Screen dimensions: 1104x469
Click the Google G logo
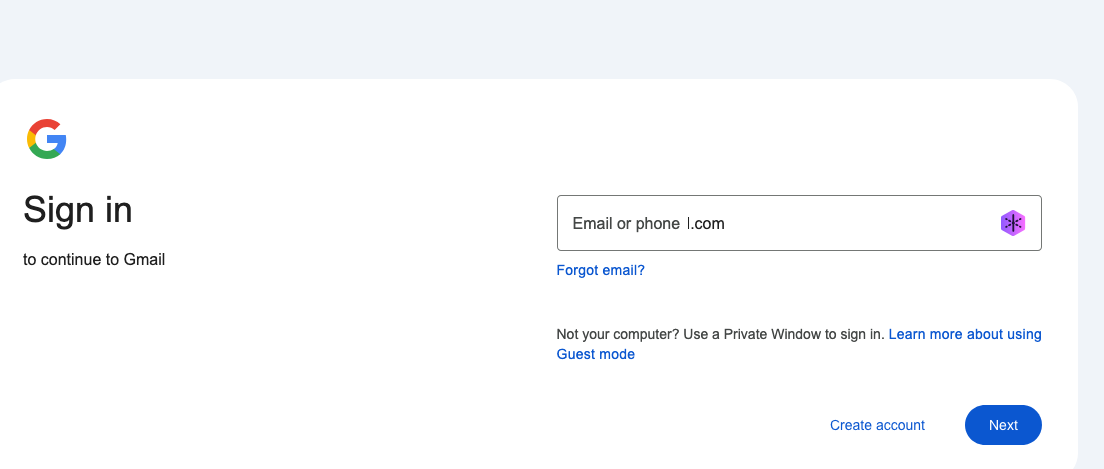coord(47,139)
